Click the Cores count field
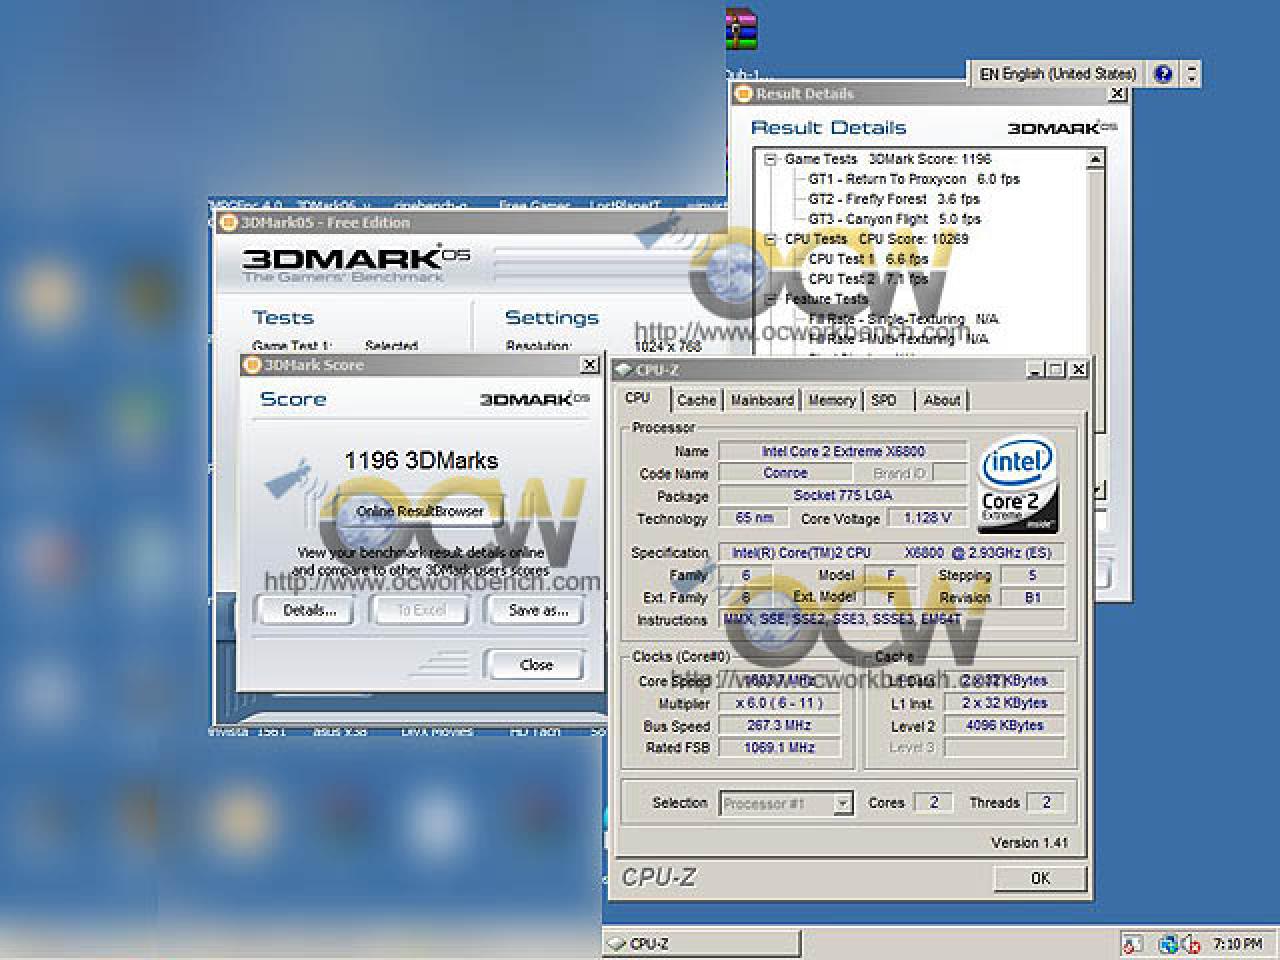Viewport: 1280px width, 960px height. point(933,803)
